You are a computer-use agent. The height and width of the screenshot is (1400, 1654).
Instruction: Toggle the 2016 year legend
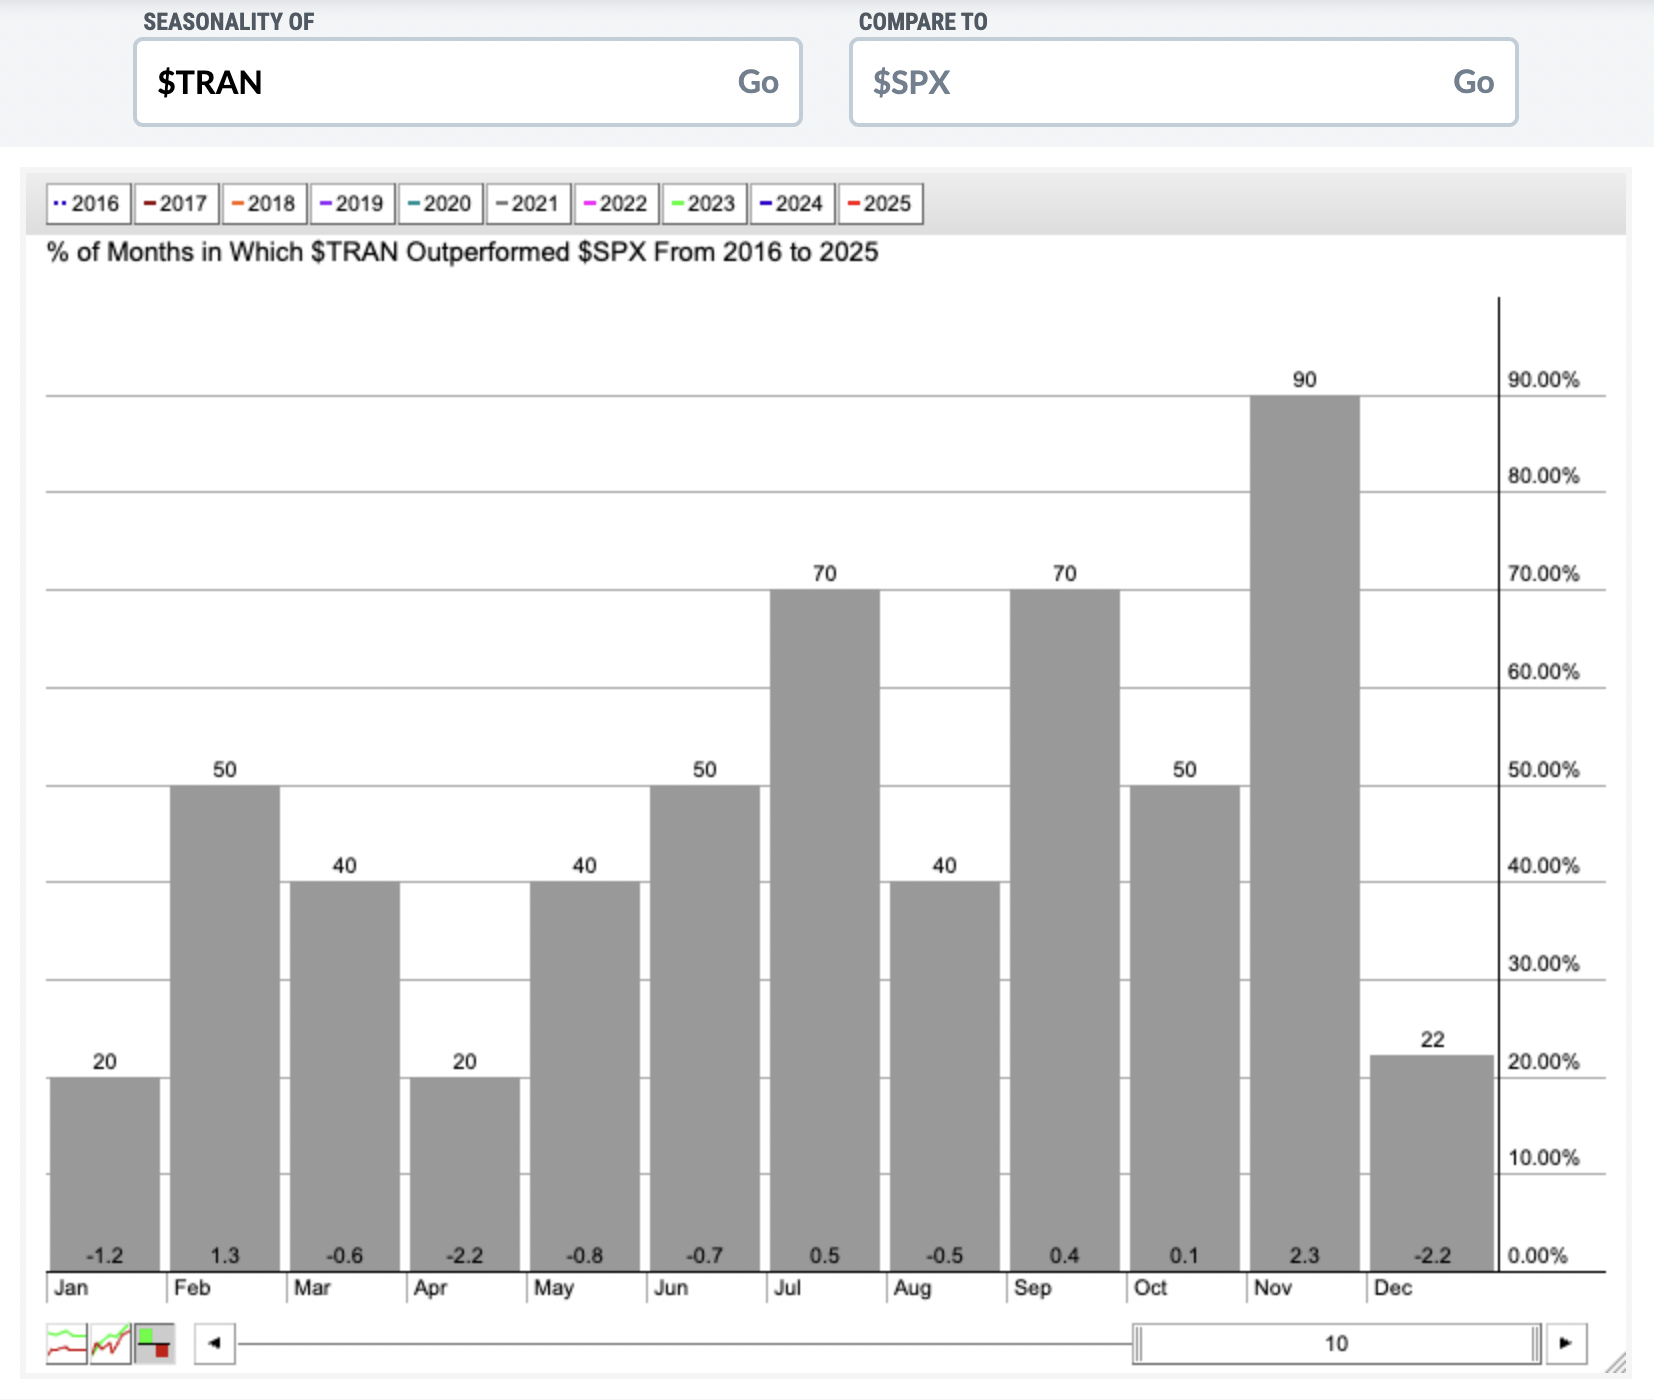click(x=88, y=204)
